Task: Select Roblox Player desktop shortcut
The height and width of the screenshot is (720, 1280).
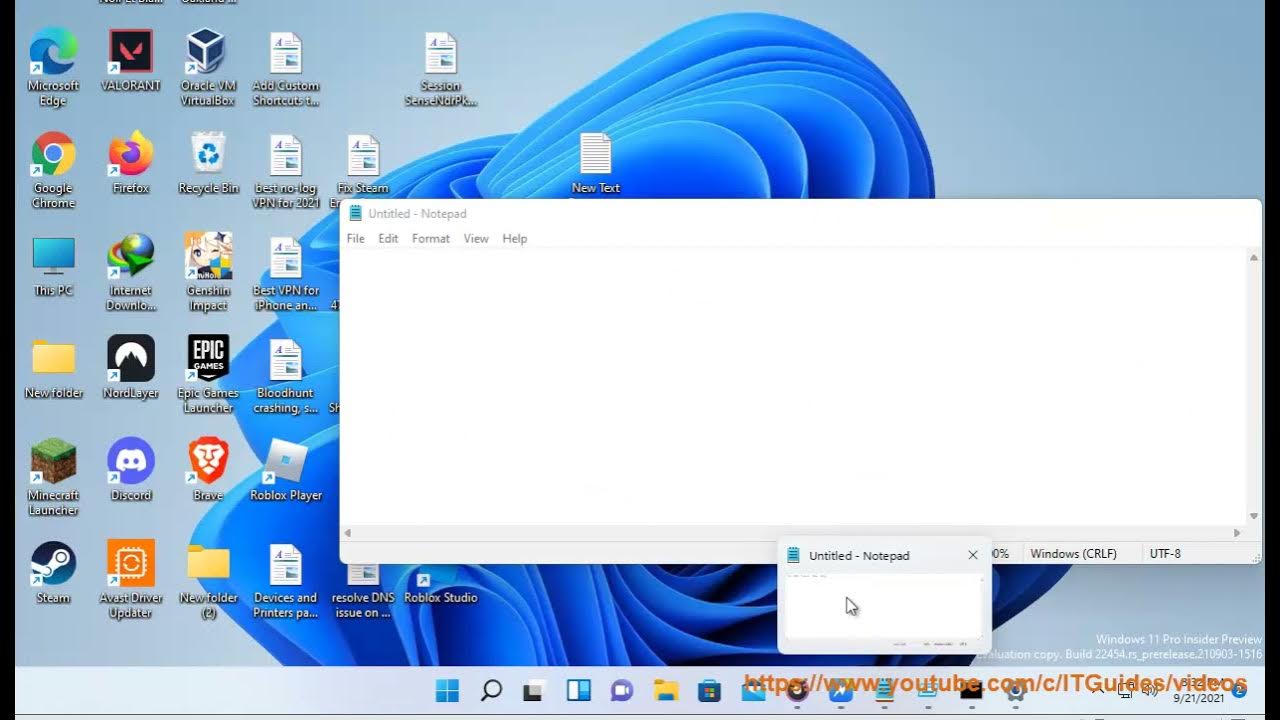Action: pos(286,470)
